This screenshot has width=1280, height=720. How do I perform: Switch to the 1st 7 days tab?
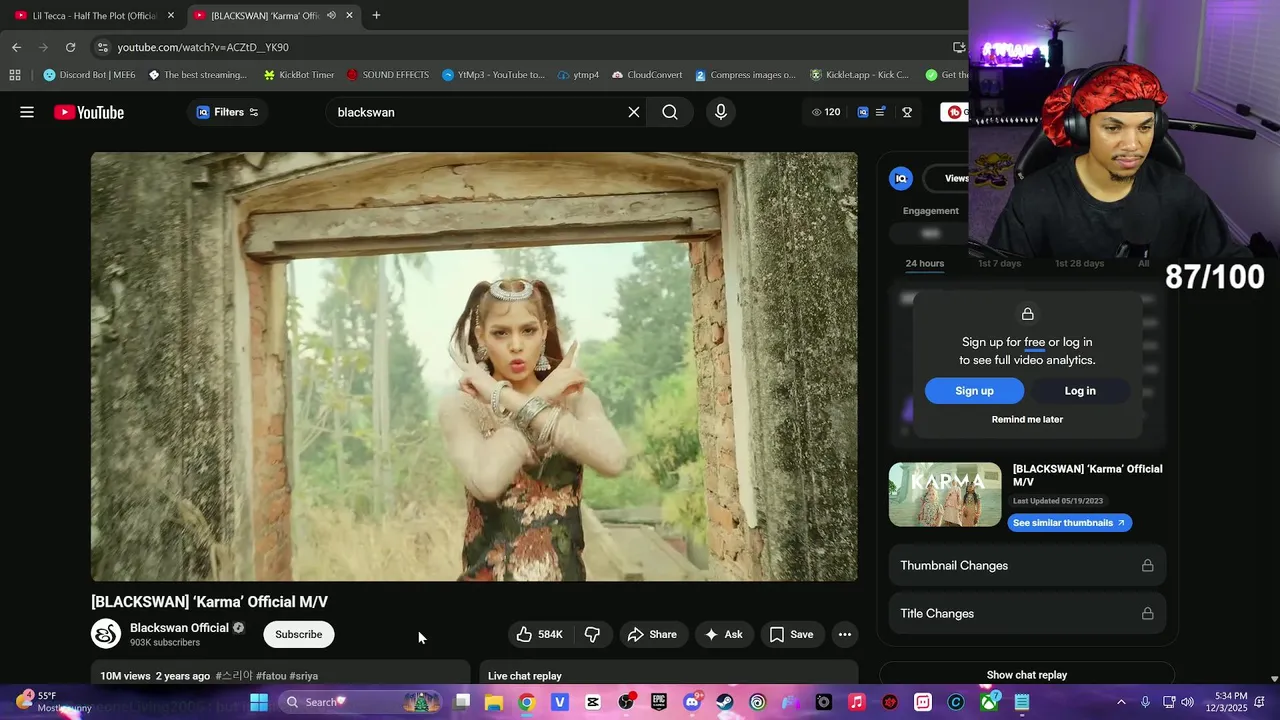tap(999, 263)
